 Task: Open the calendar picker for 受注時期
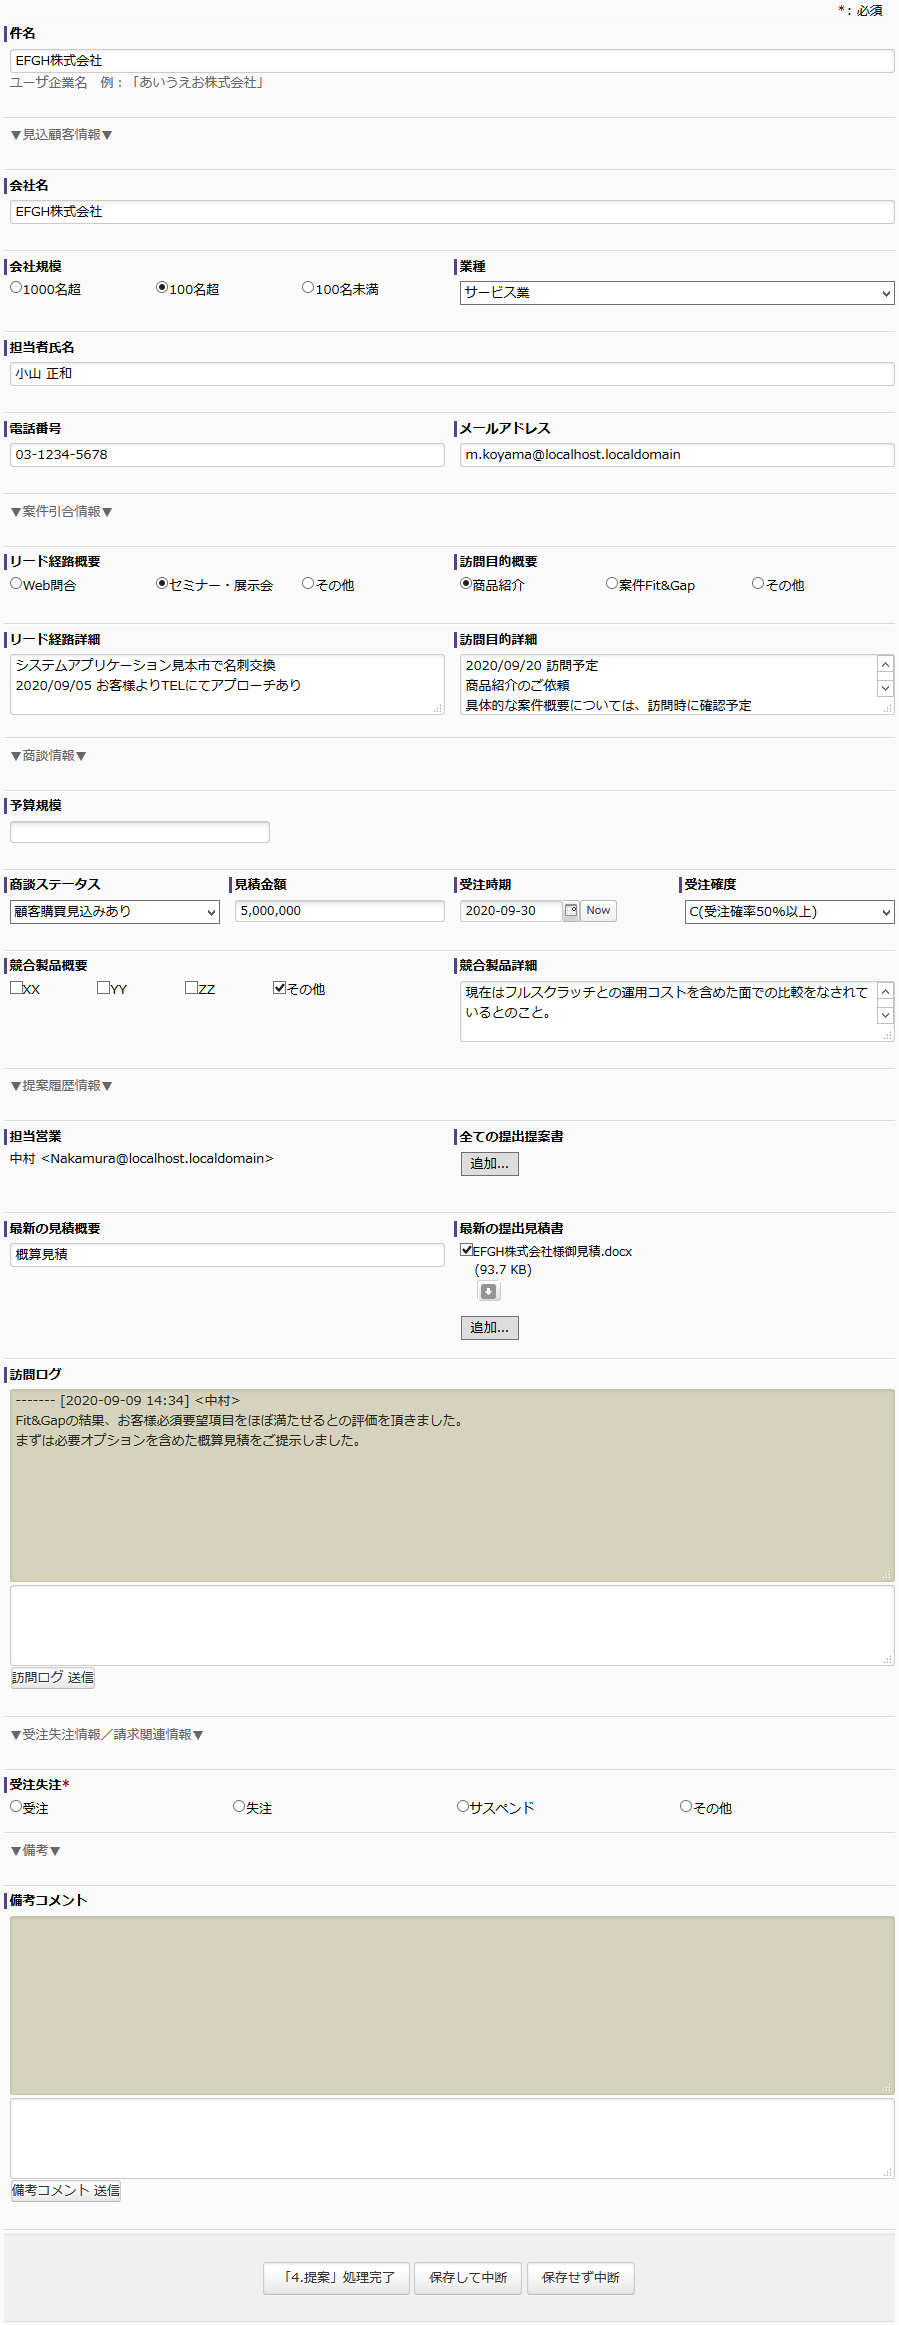(570, 911)
